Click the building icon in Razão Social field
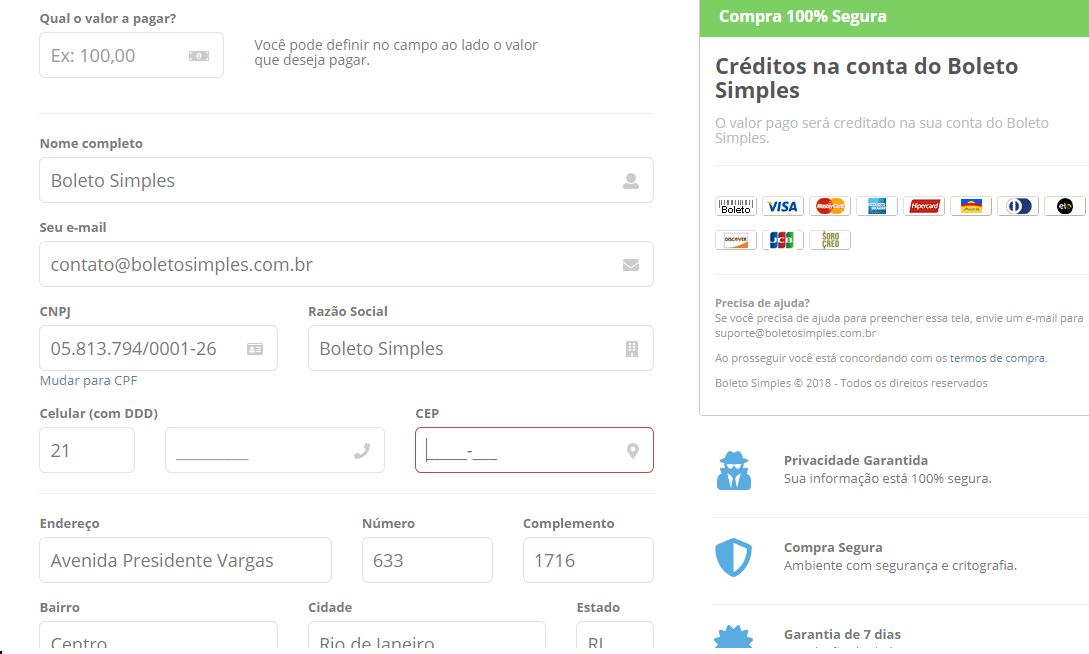Image resolution: width=1089 pixels, height=654 pixels. [631, 349]
